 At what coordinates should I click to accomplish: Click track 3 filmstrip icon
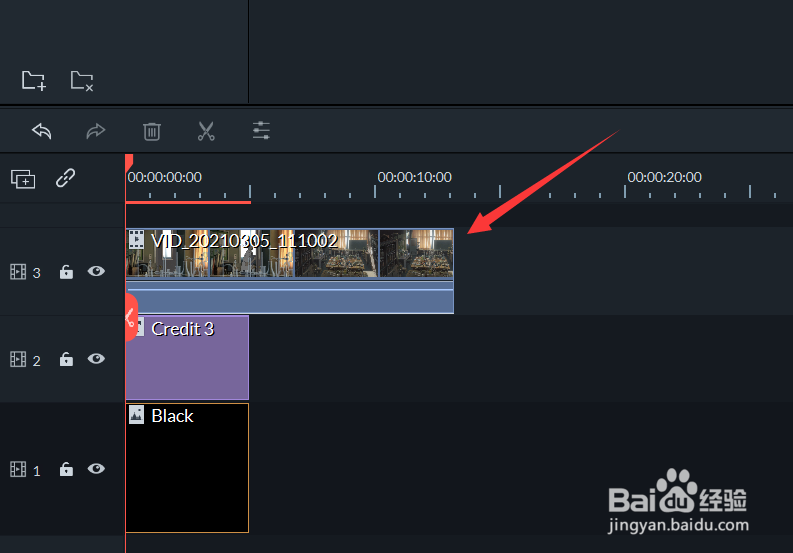tap(18, 272)
